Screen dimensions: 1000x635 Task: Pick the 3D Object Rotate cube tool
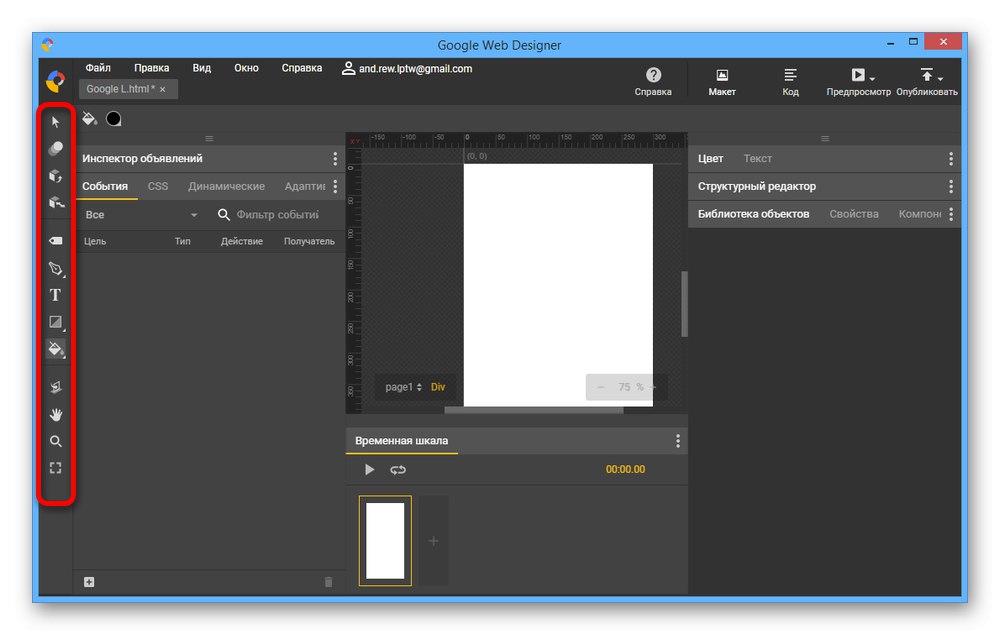tap(55, 176)
